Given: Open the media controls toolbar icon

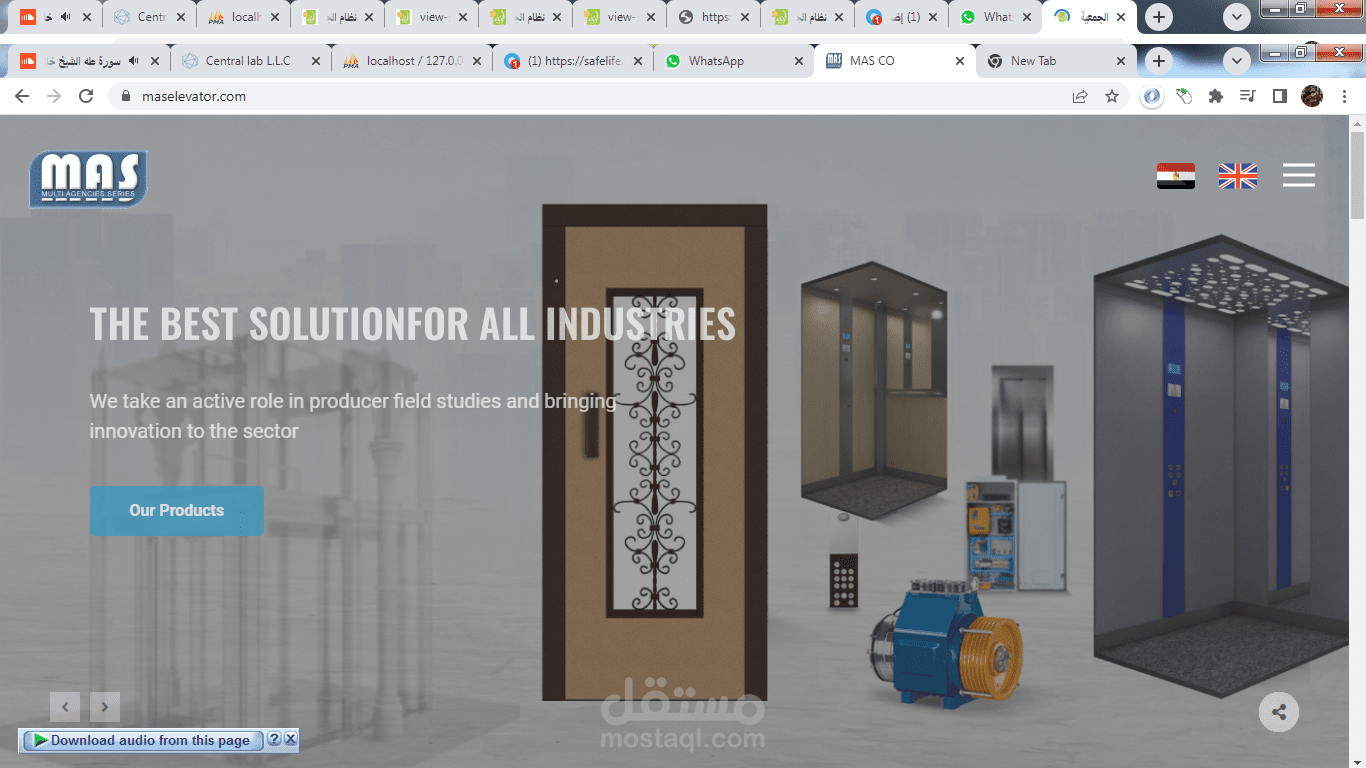Looking at the screenshot, I should coord(1247,96).
